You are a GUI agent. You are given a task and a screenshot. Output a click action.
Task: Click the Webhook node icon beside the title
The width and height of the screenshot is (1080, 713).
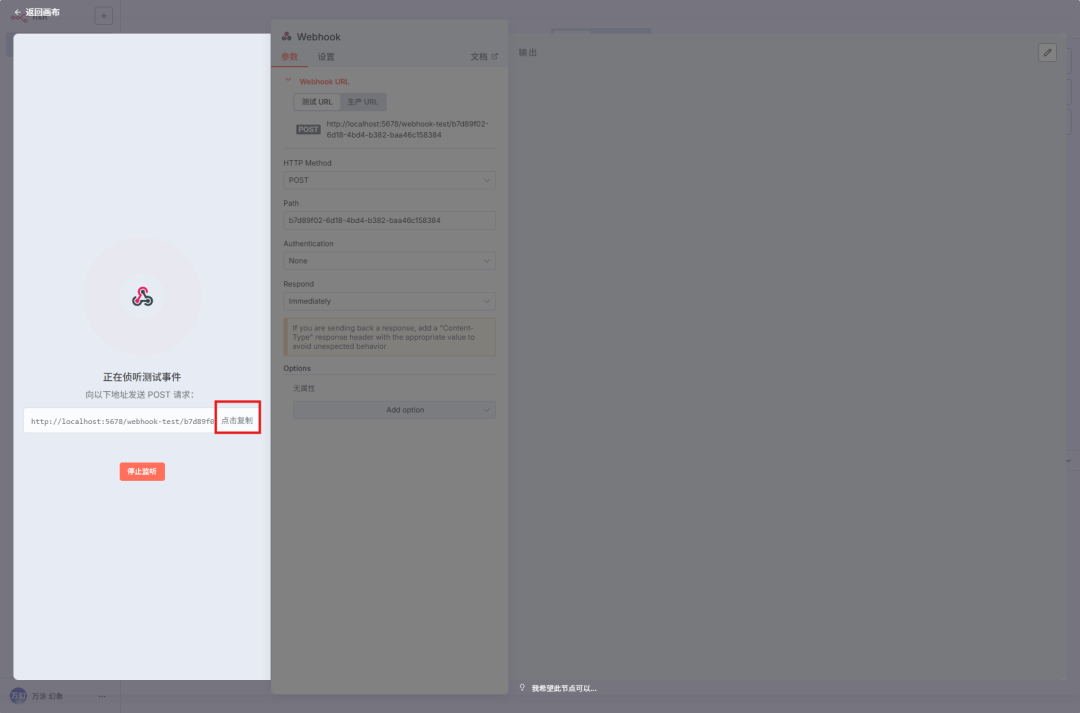(287, 37)
